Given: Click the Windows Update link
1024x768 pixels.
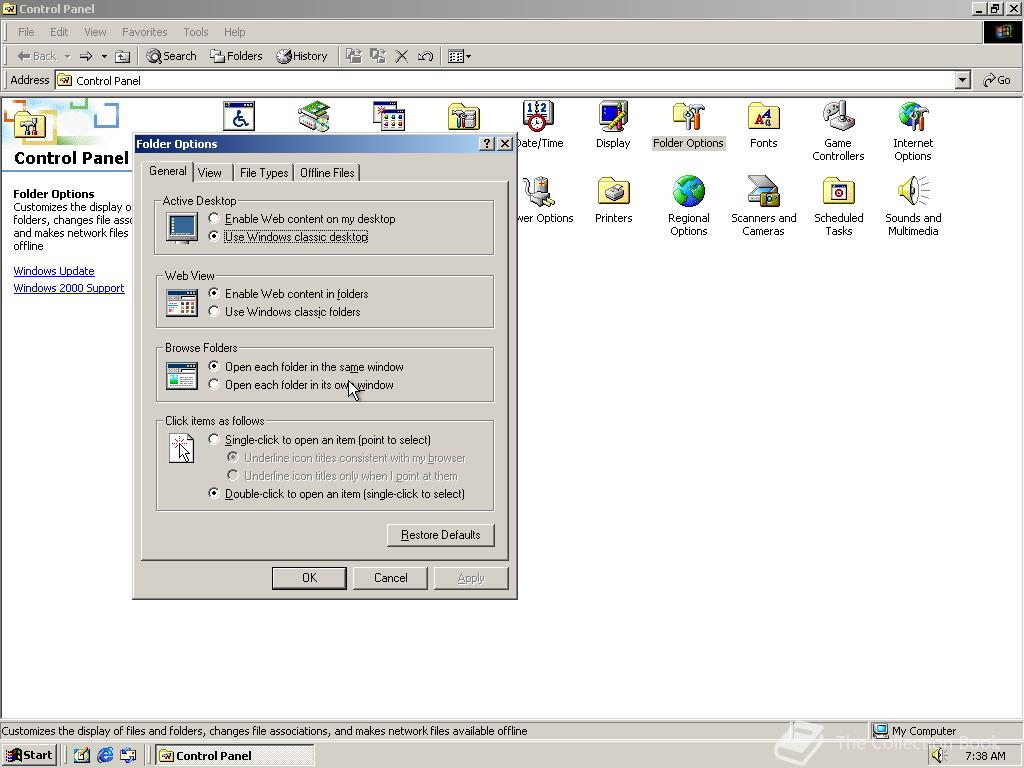Looking at the screenshot, I should point(54,271).
